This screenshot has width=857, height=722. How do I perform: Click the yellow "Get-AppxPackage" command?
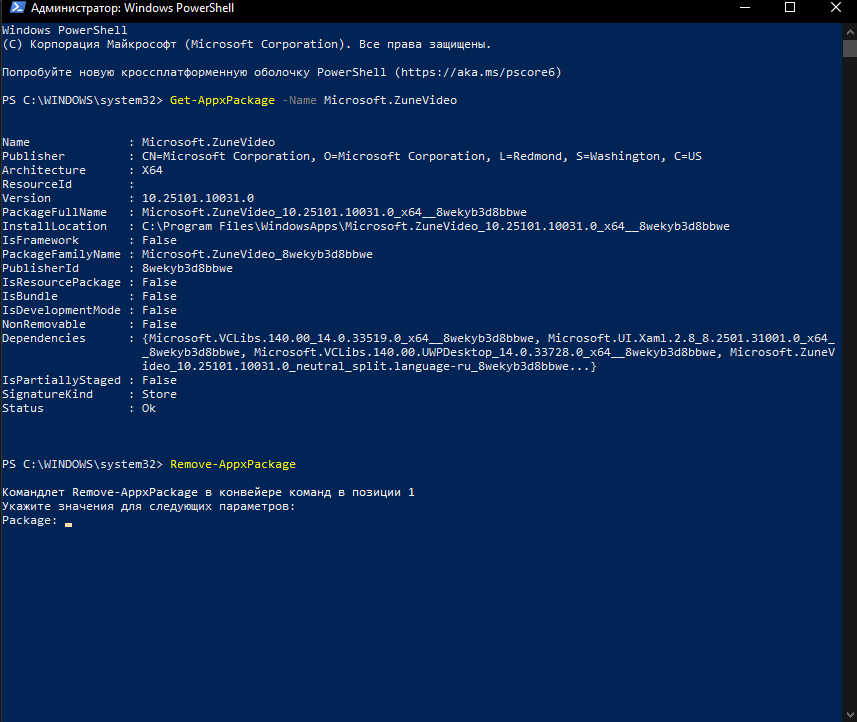pos(222,100)
